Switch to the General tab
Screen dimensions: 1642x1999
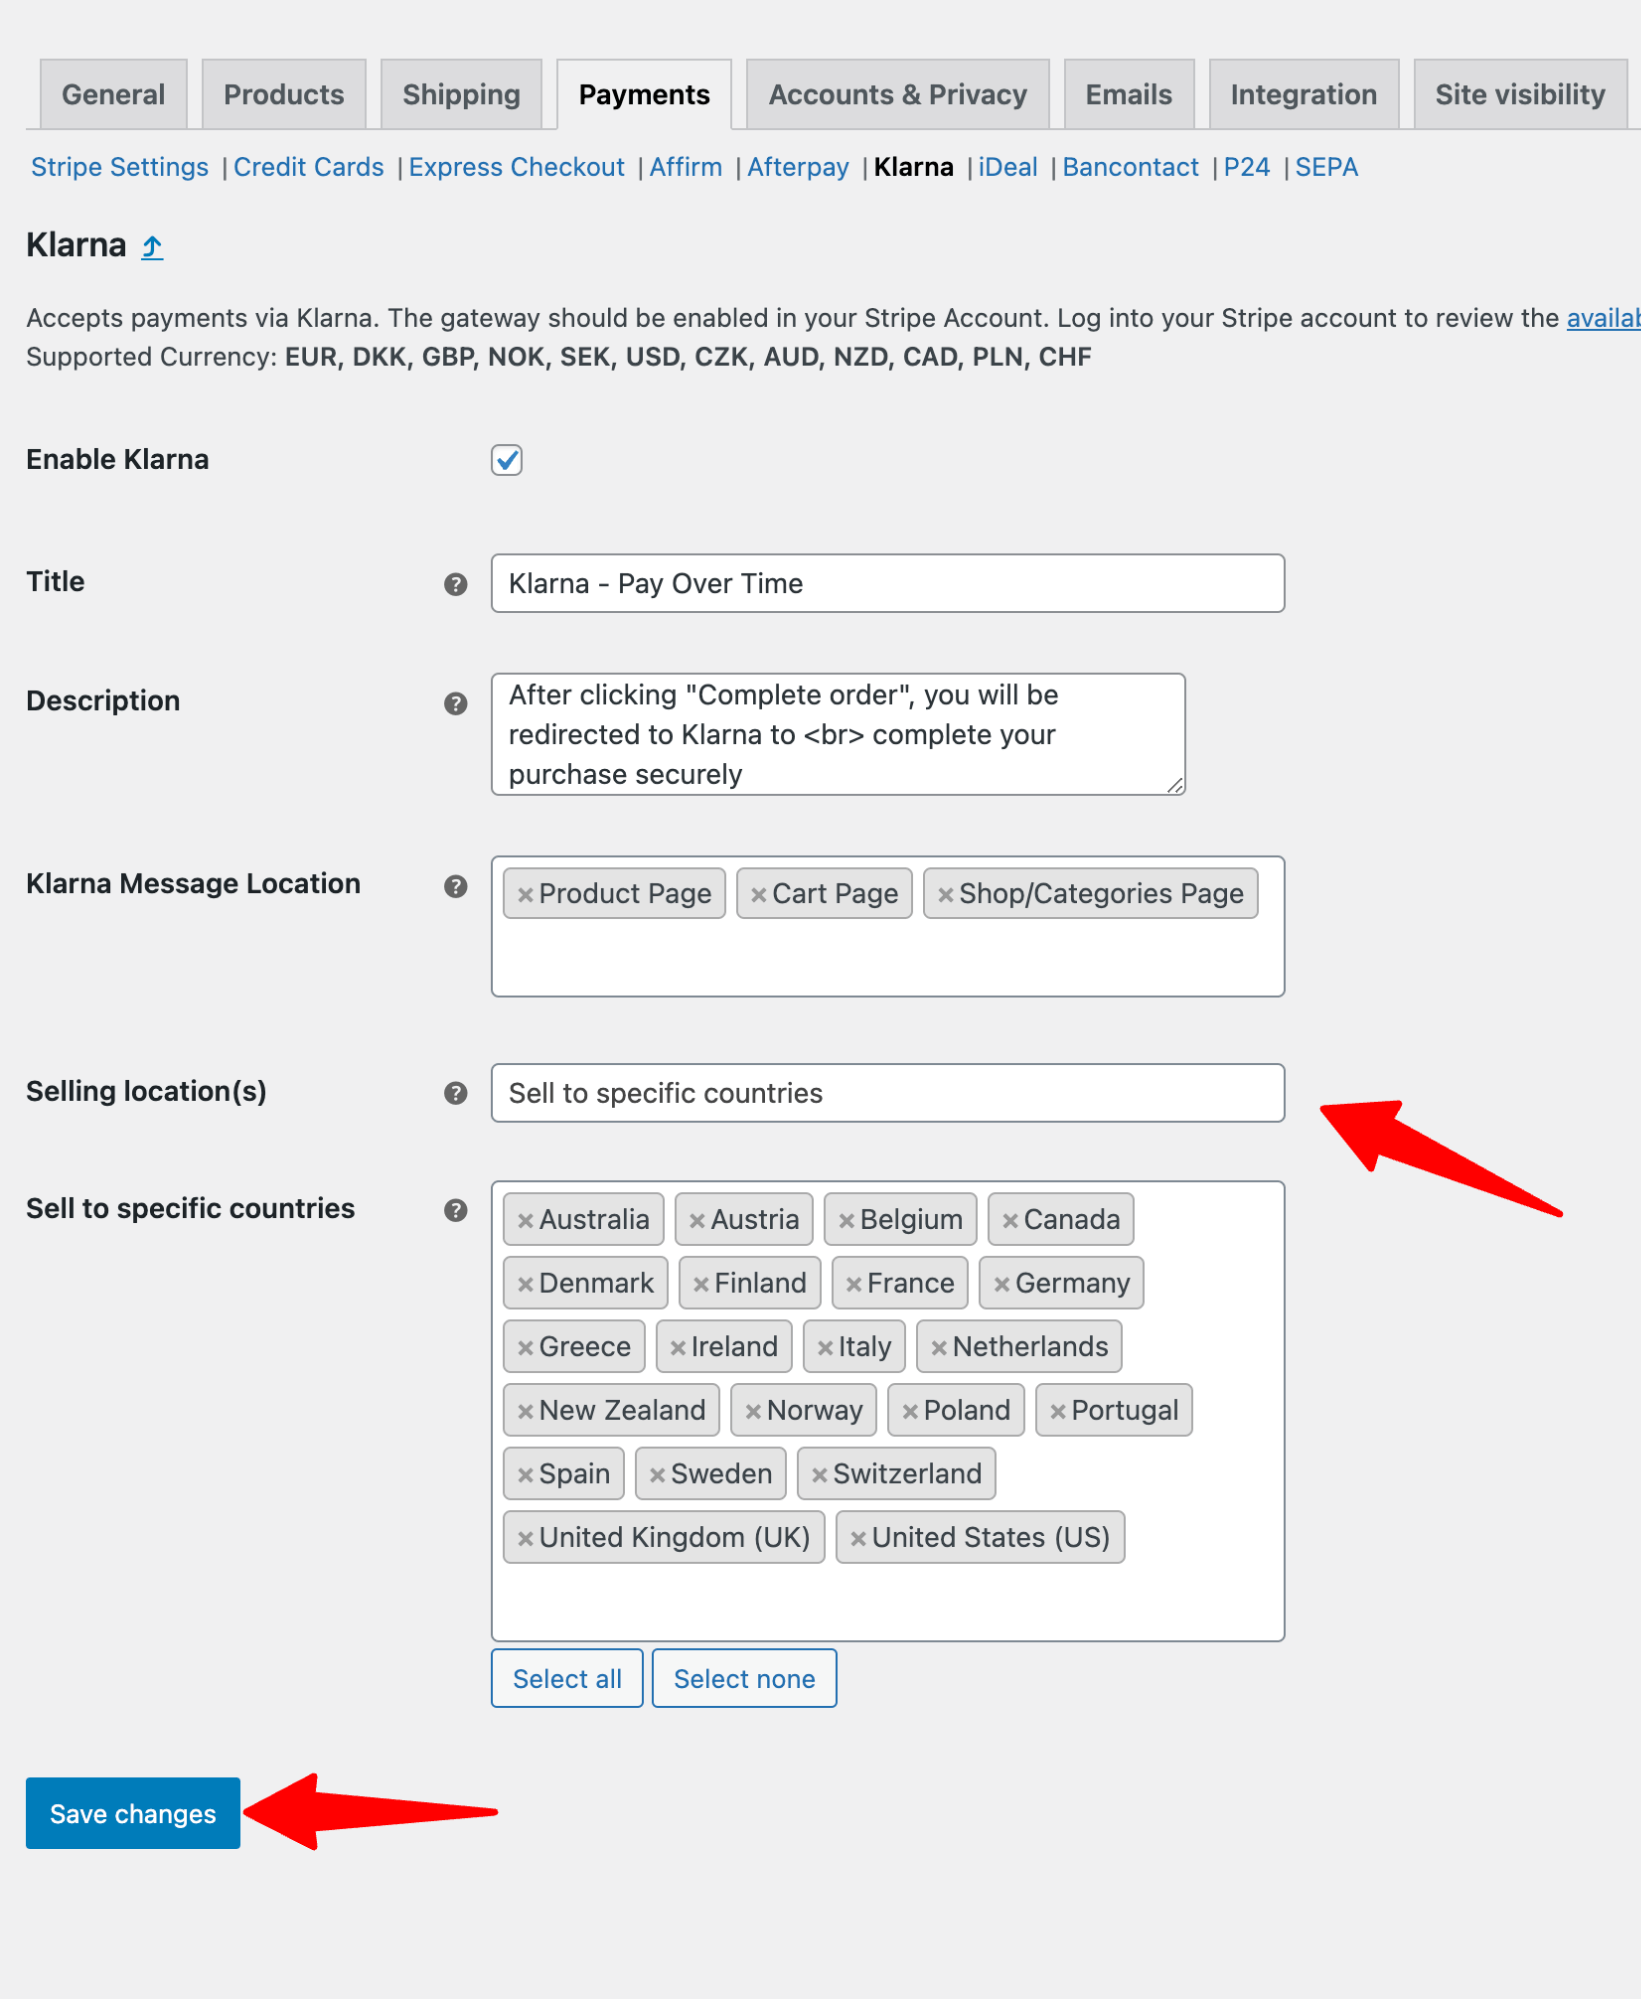tap(114, 95)
